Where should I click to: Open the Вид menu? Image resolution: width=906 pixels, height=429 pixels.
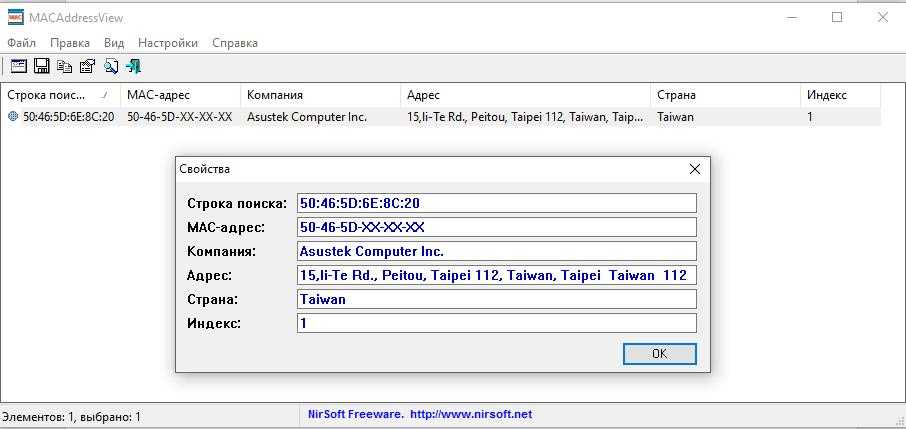coord(114,43)
